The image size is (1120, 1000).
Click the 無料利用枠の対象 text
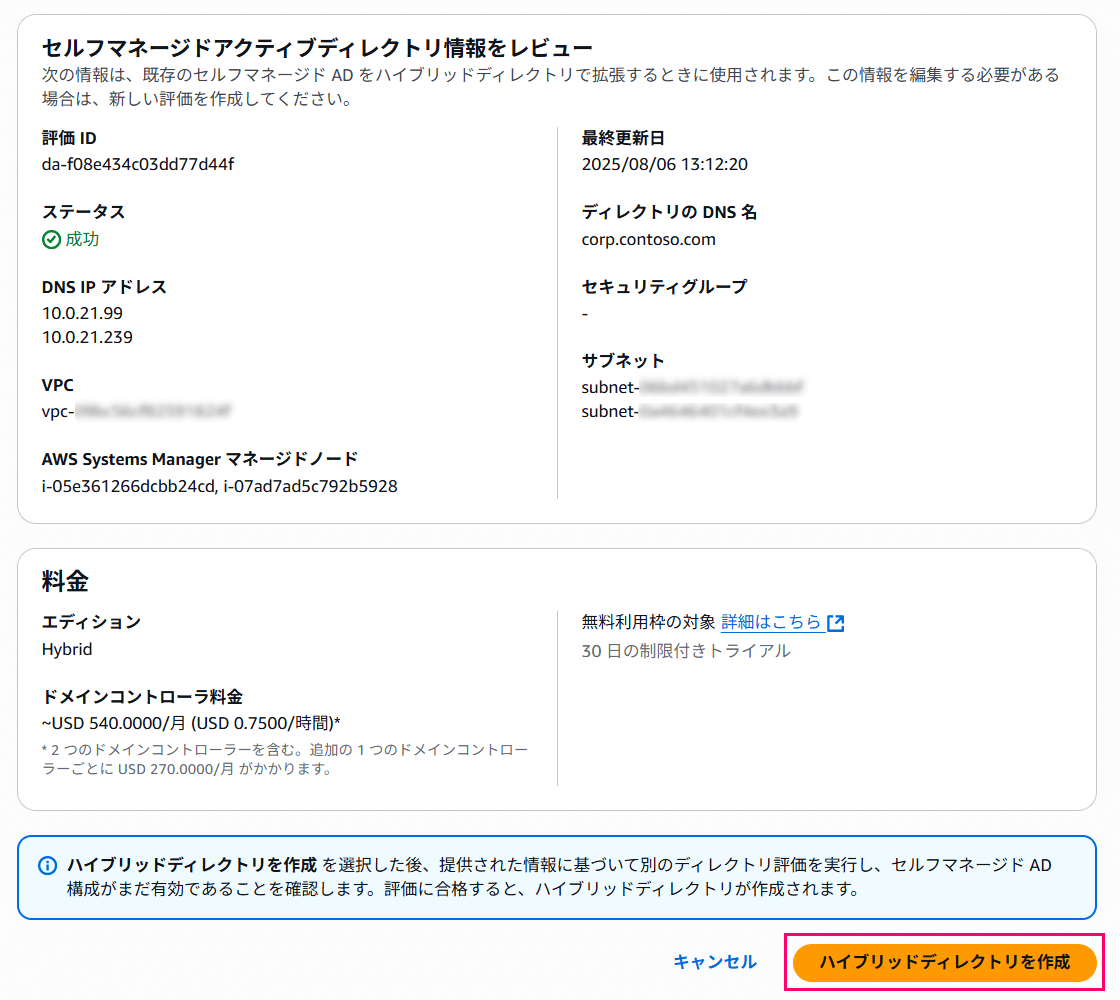648,622
